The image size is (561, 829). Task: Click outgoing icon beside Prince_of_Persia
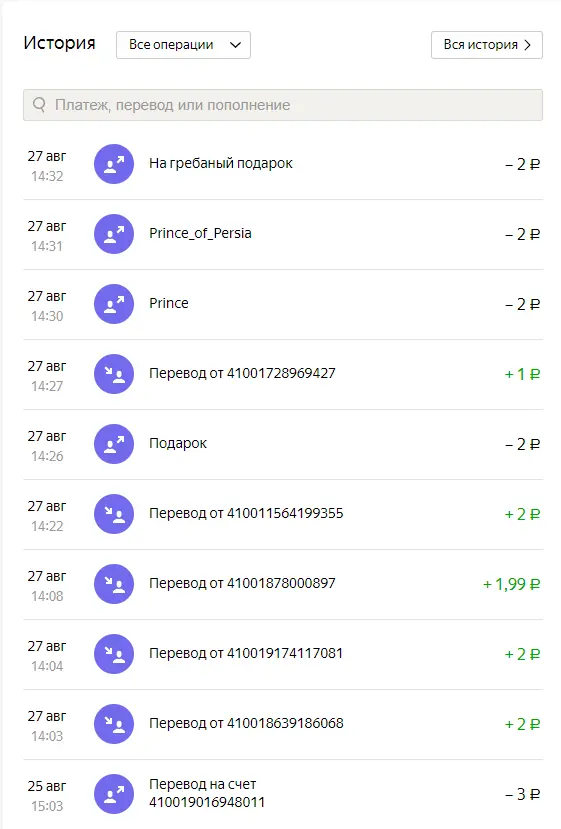pyautogui.click(x=114, y=234)
